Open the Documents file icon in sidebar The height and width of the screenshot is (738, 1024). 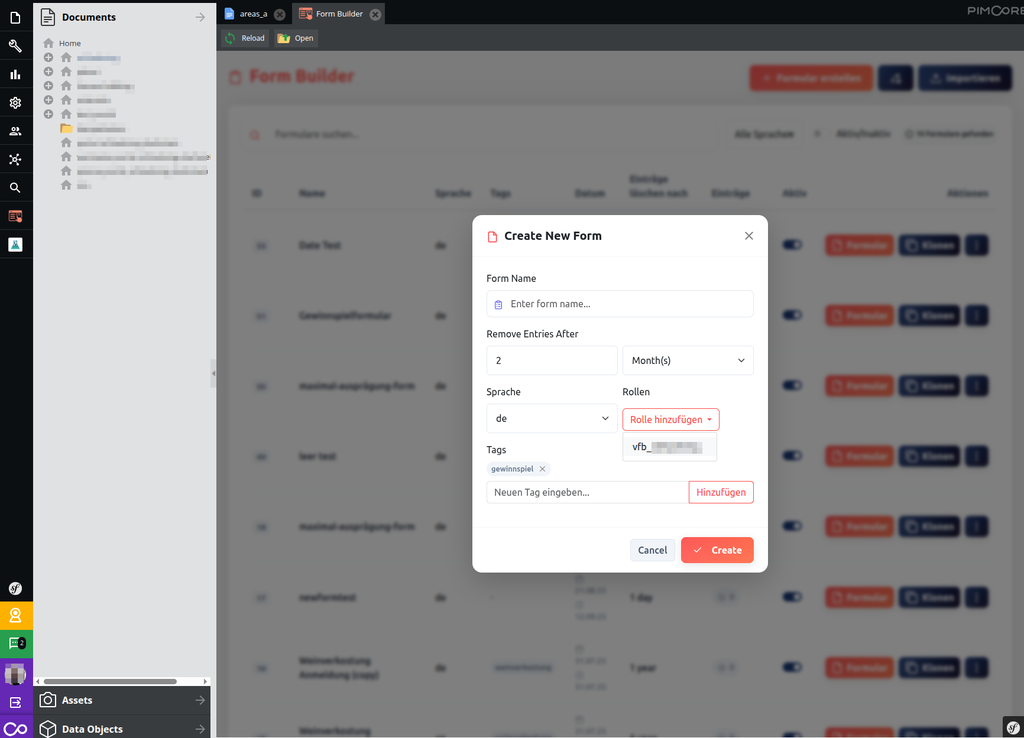[x=16, y=18]
